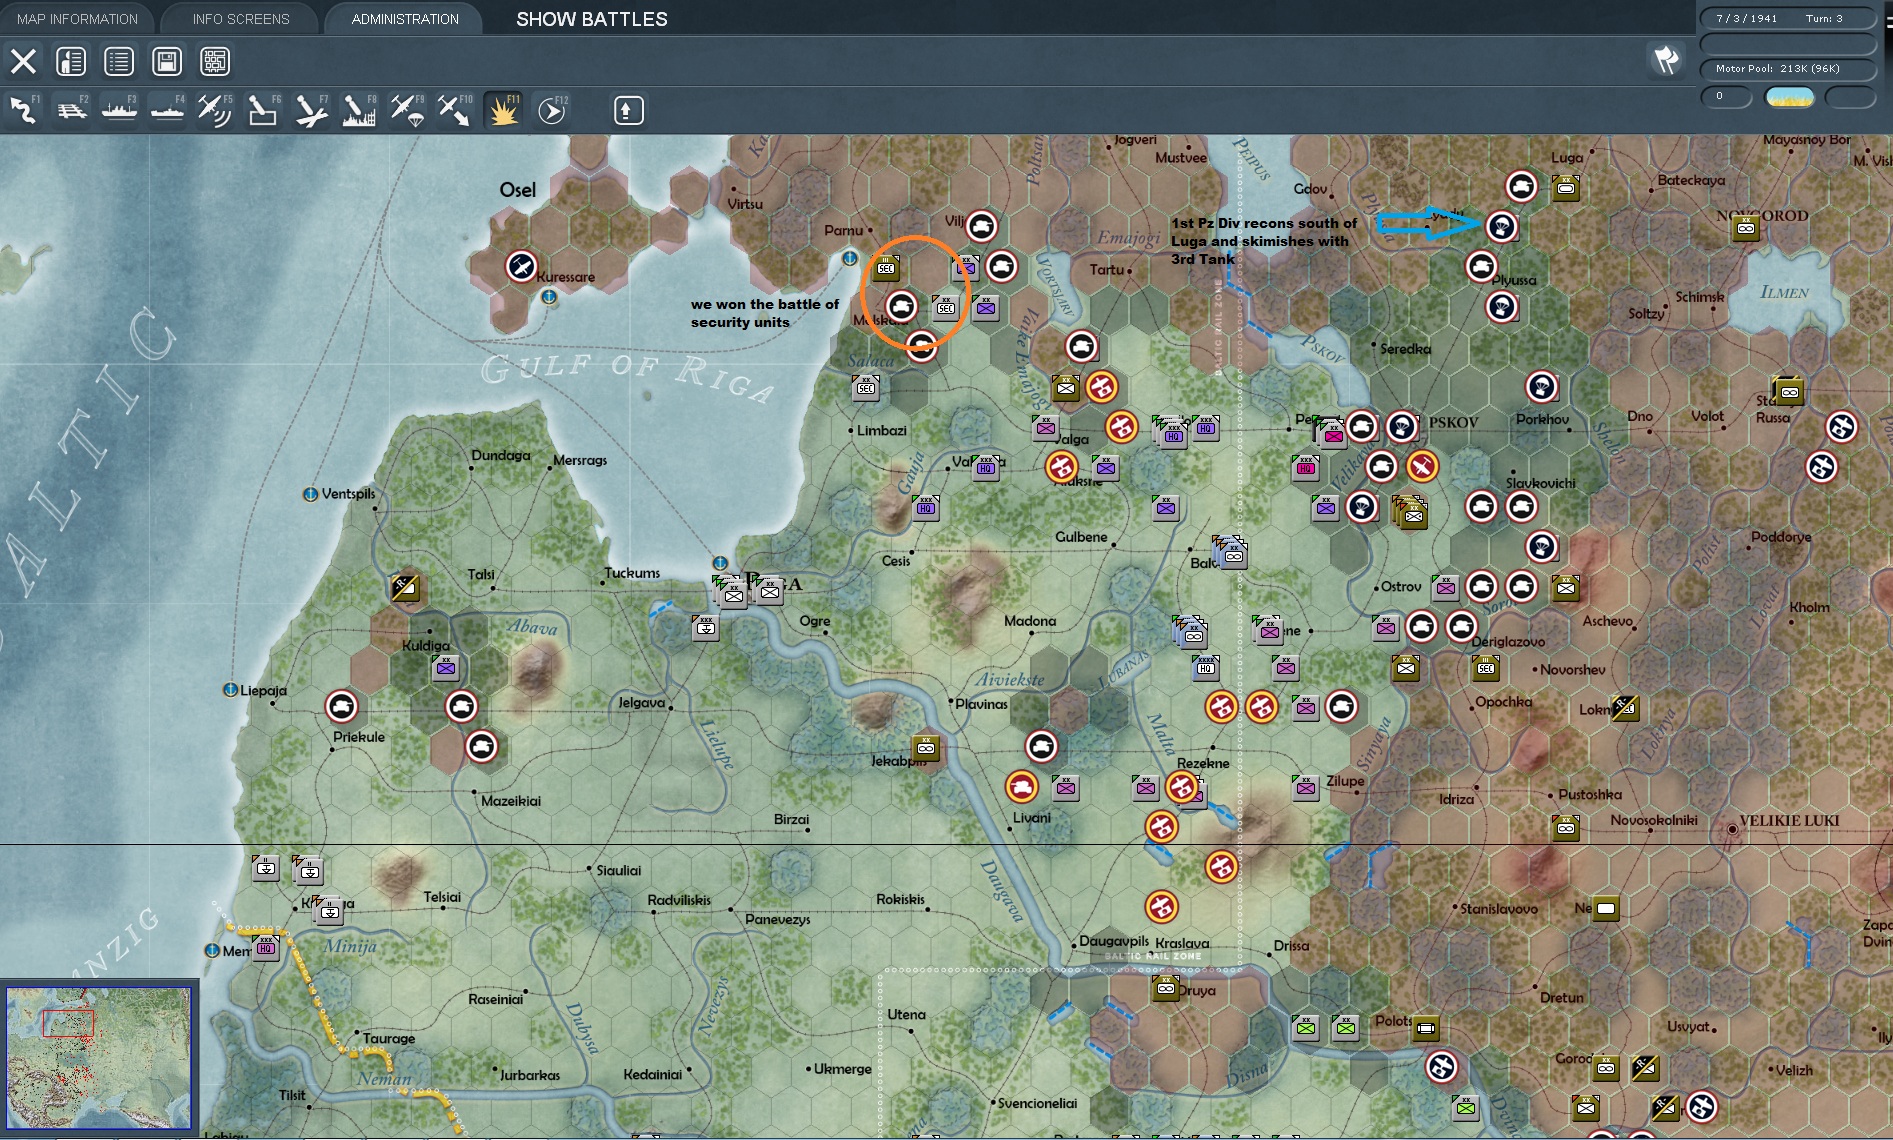Screen dimensions: 1893x1140
Task: Click the tank battle marker above Priekule
Action: tap(341, 707)
